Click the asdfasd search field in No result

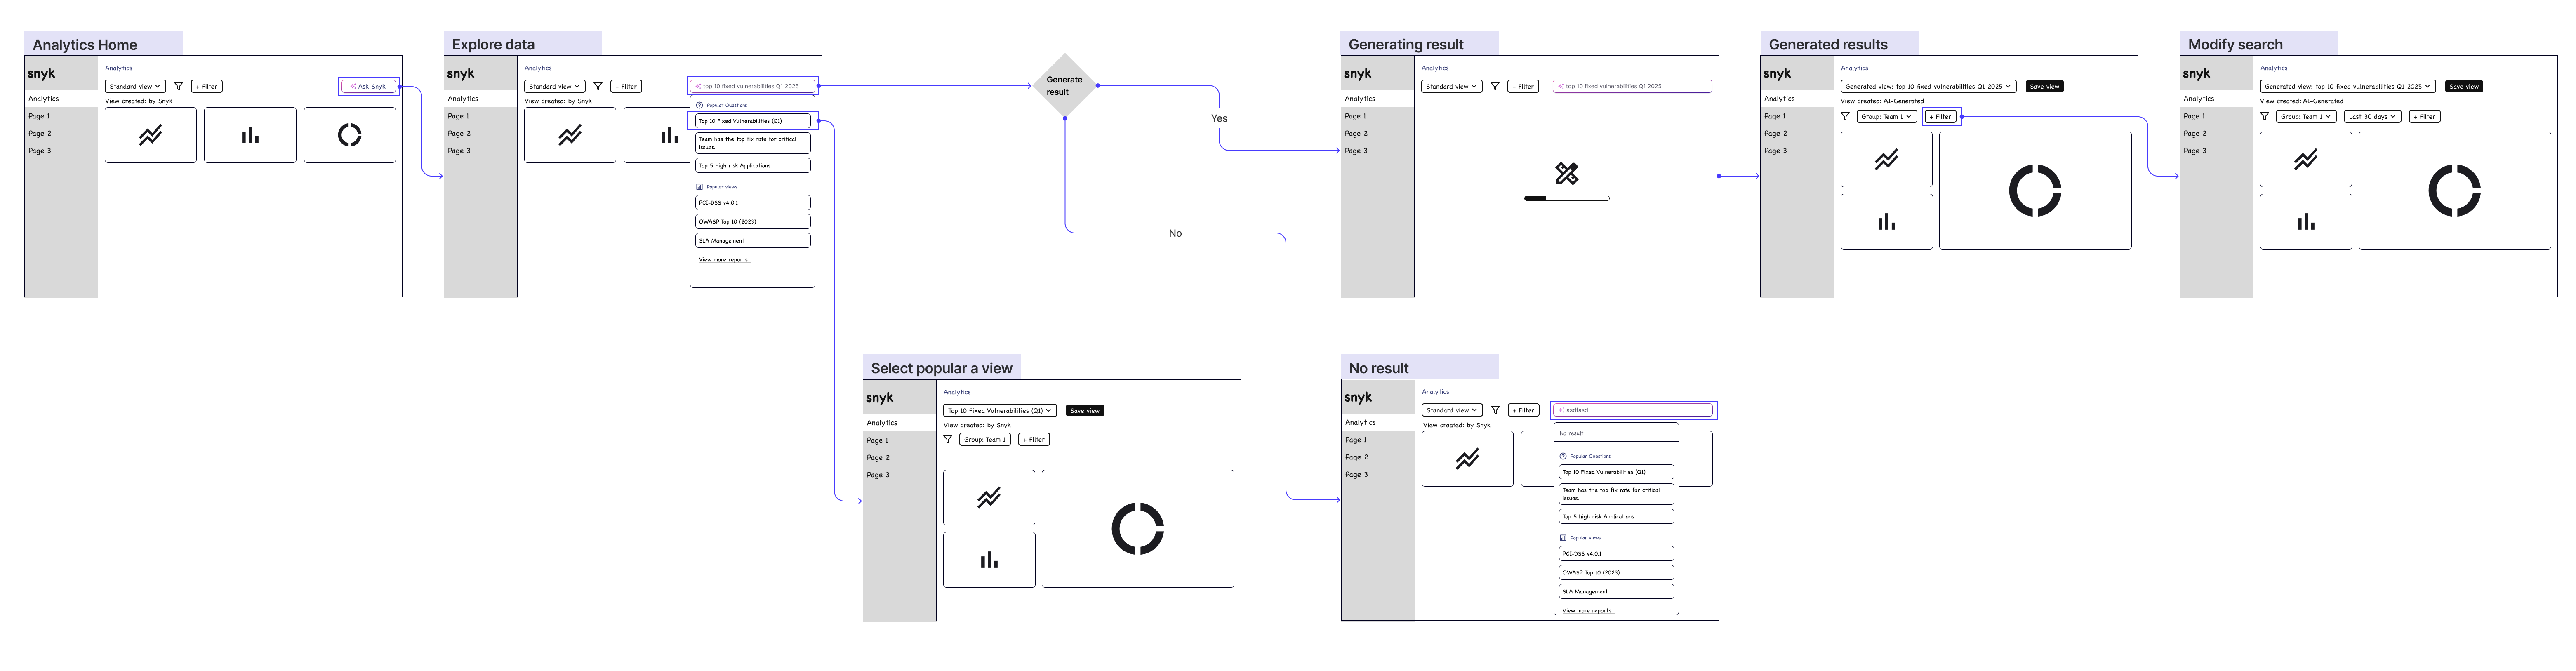point(1634,410)
